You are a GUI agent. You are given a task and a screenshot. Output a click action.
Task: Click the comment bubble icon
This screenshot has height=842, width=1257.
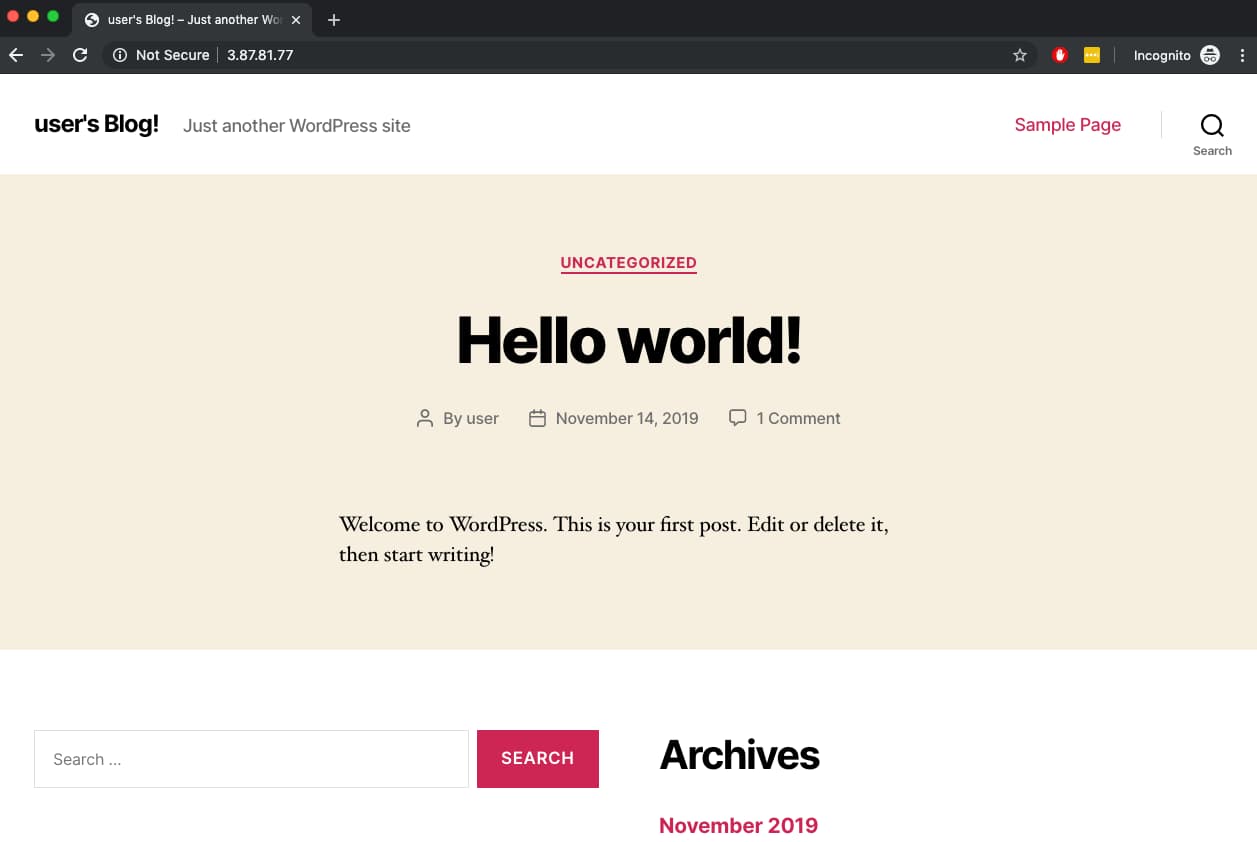[738, 418]
